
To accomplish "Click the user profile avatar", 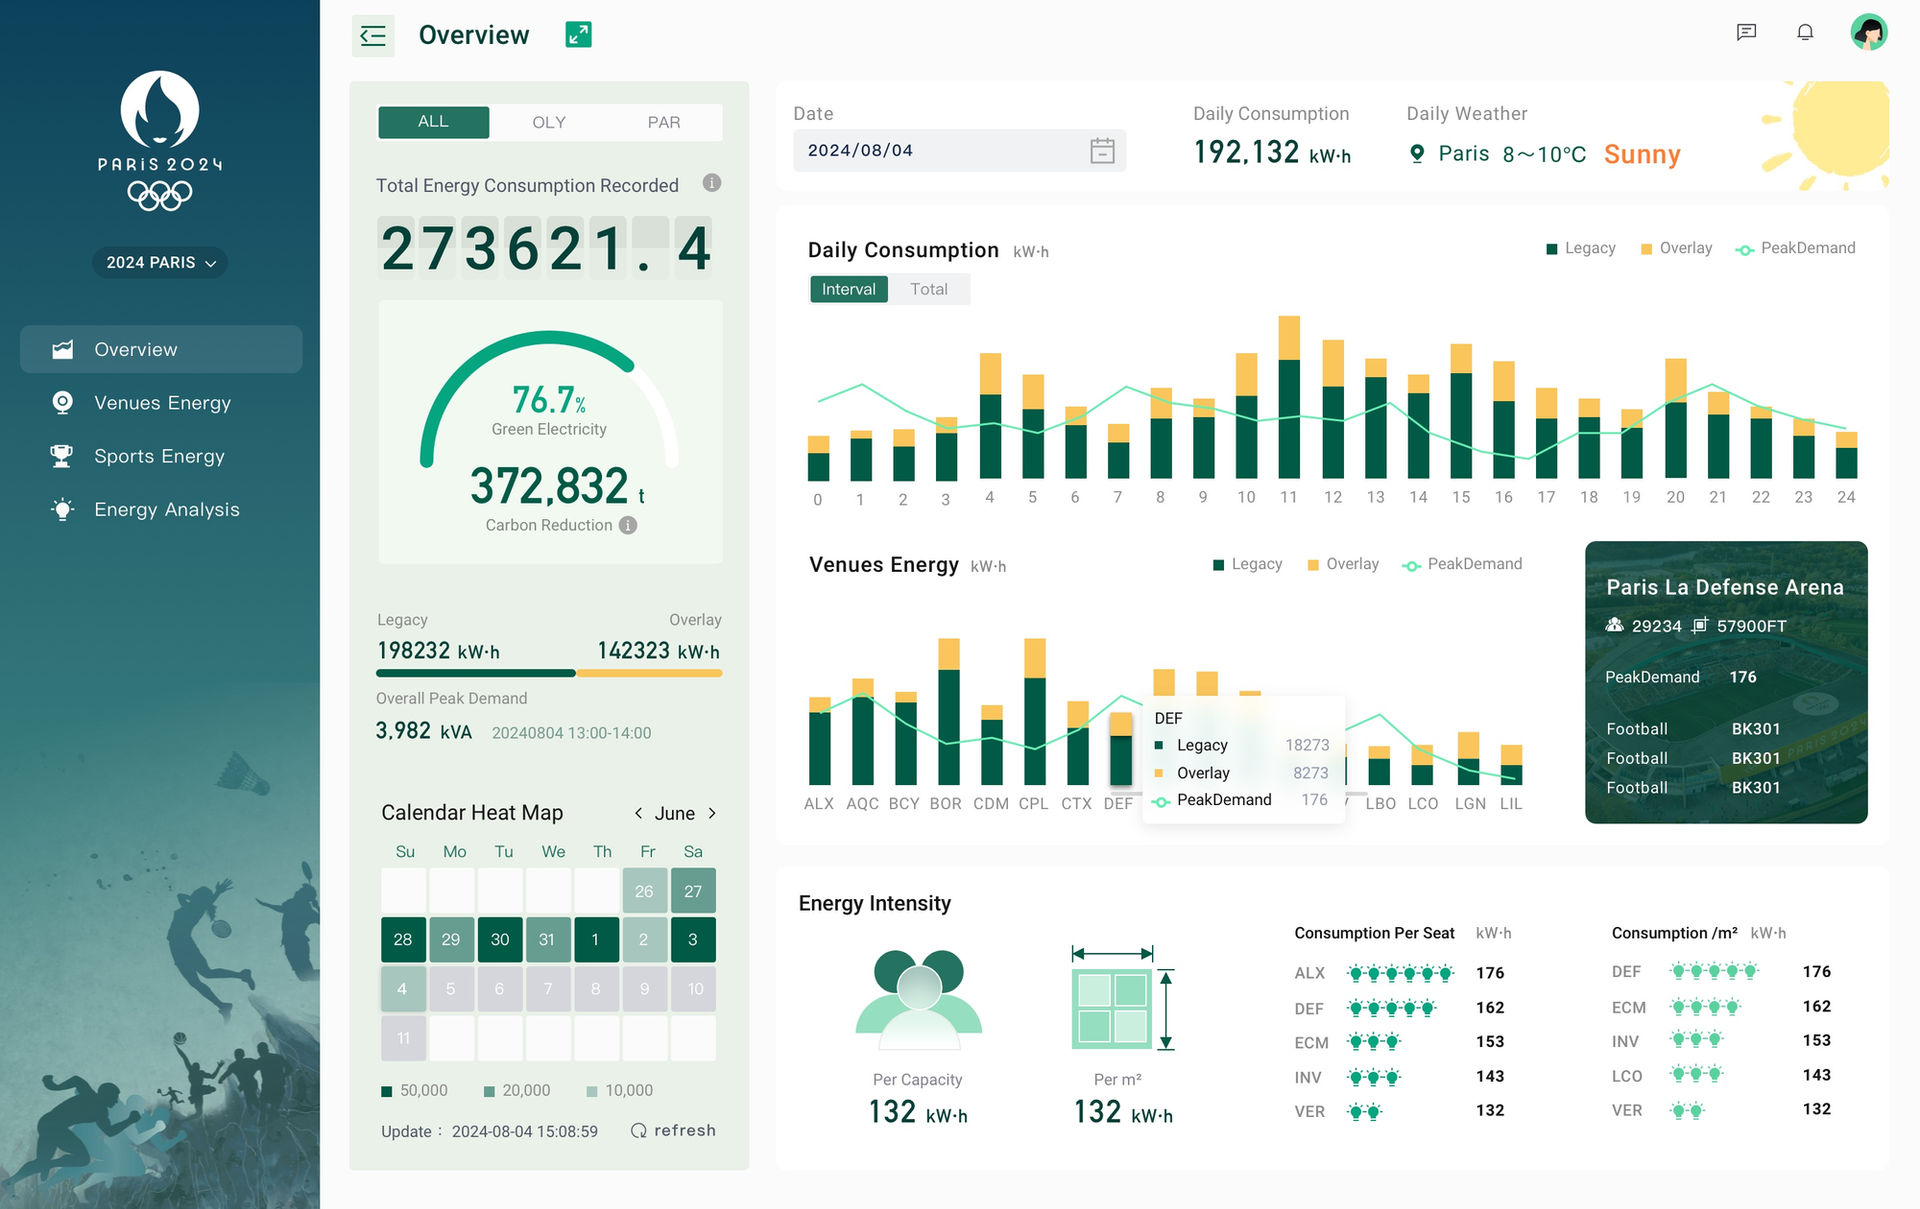I will point(1868,33).
